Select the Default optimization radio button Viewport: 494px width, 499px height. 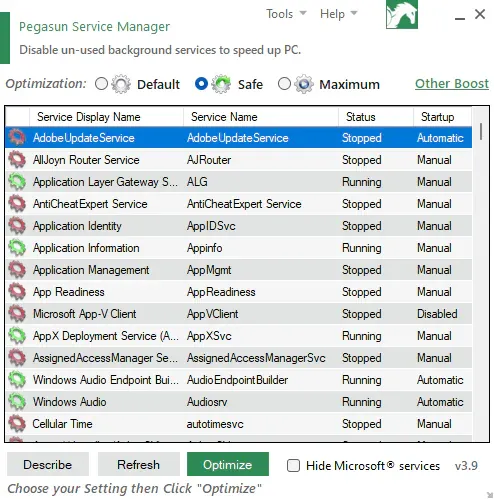(101, 84)
